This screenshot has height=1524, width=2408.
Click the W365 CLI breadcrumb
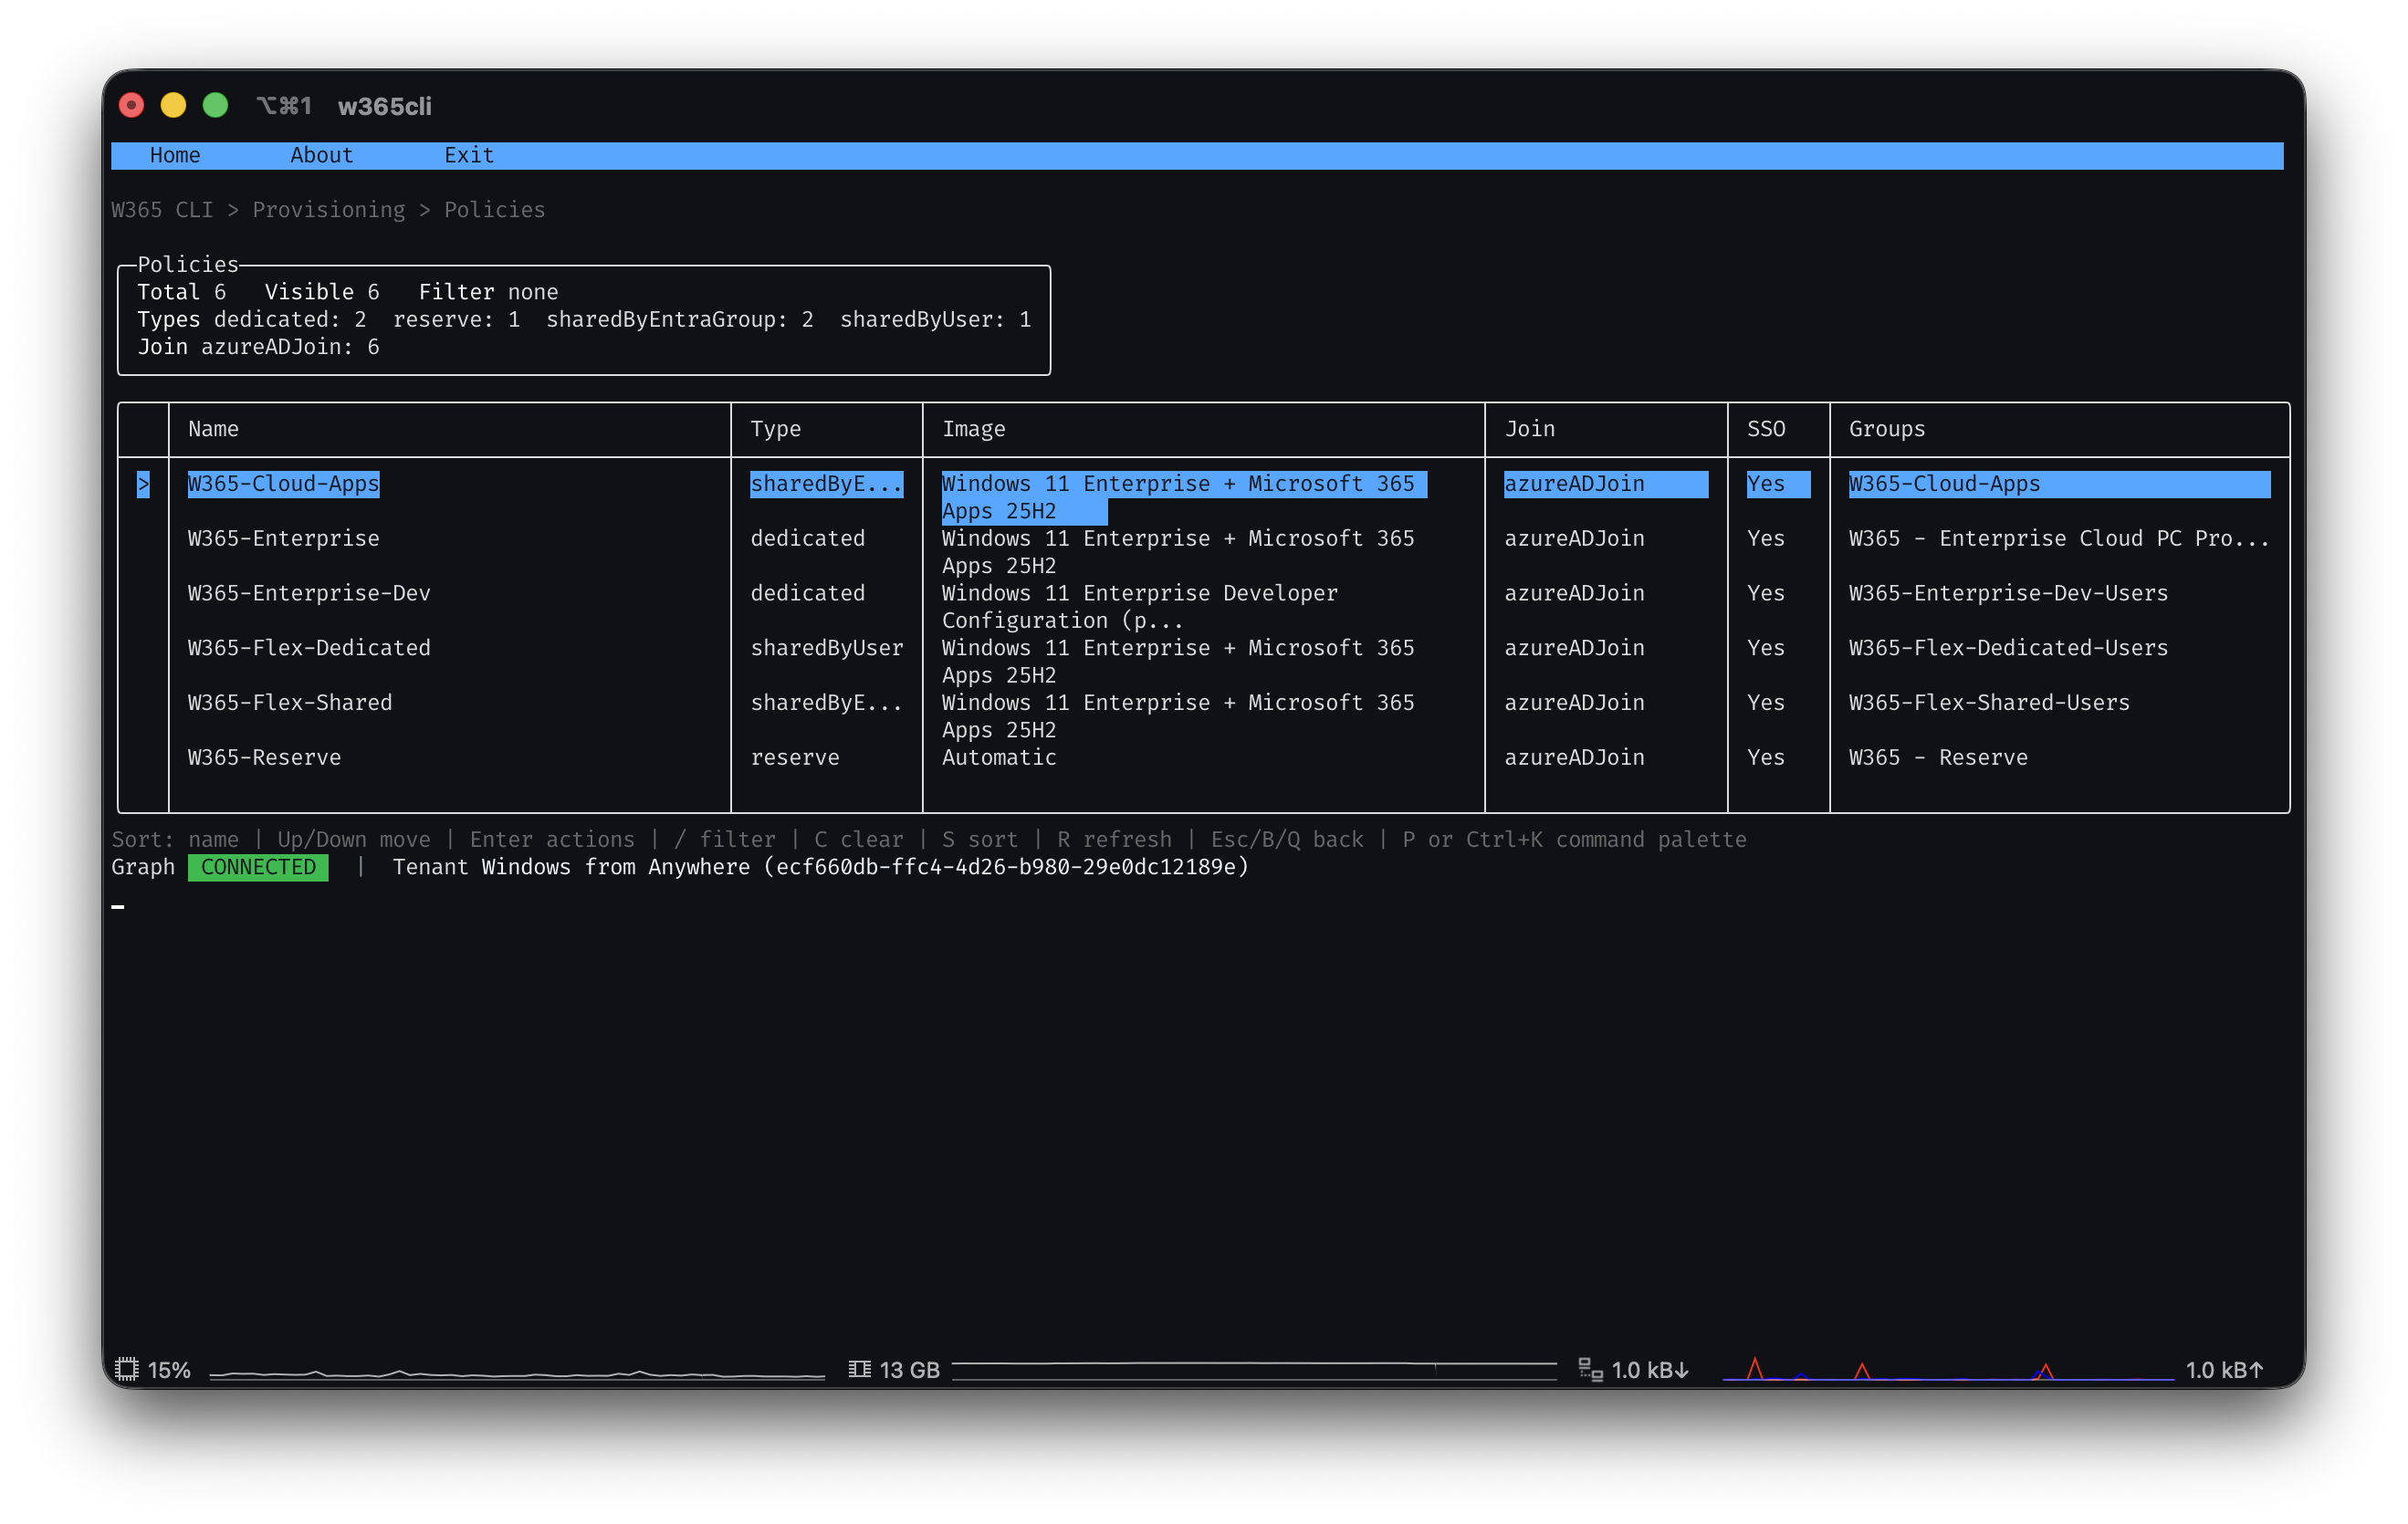162,210
